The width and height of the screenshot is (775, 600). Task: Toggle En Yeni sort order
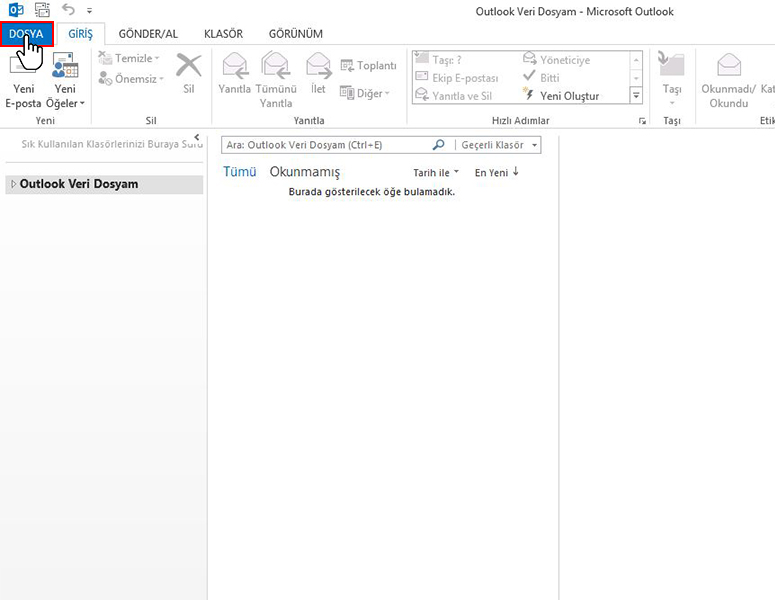pyautogui.click(x=496, y=173)
